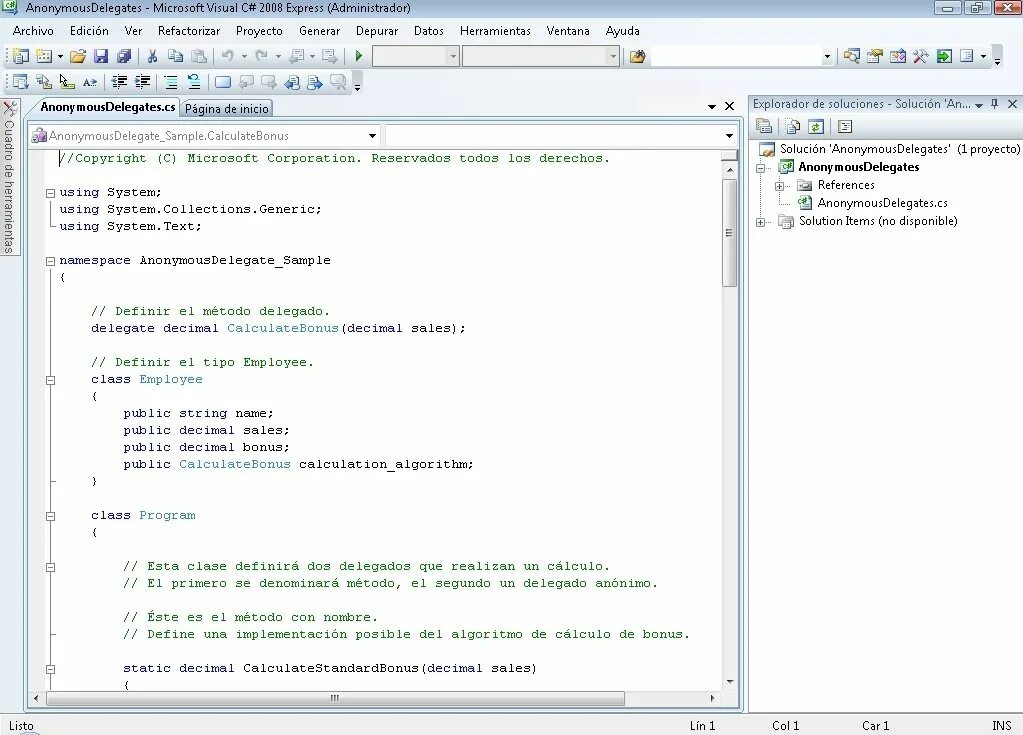Open the Object Browser toolbar icon

(898, 56)
